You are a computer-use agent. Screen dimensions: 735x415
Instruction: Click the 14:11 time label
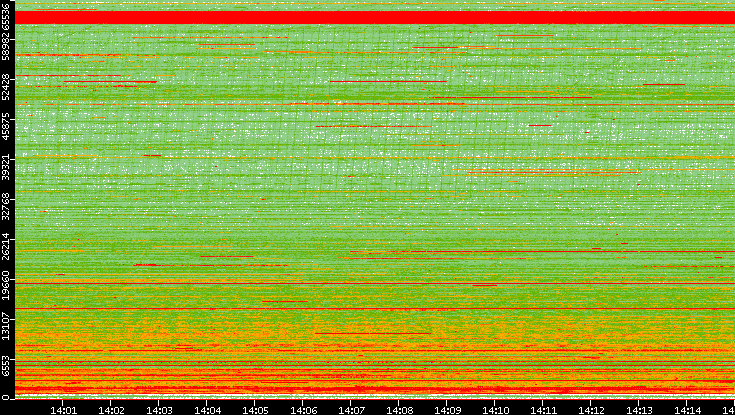click(x=543, y=410)
